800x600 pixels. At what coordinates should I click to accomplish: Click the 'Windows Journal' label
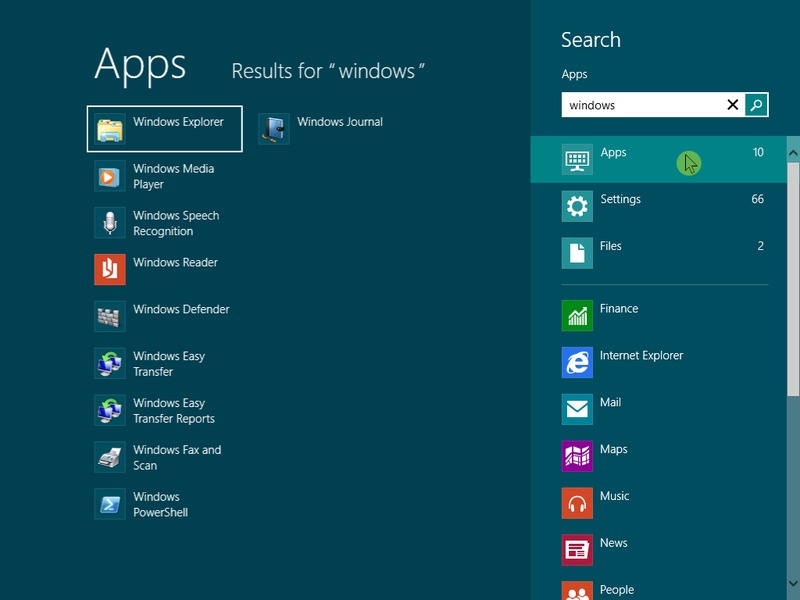(x=340, y=122)
